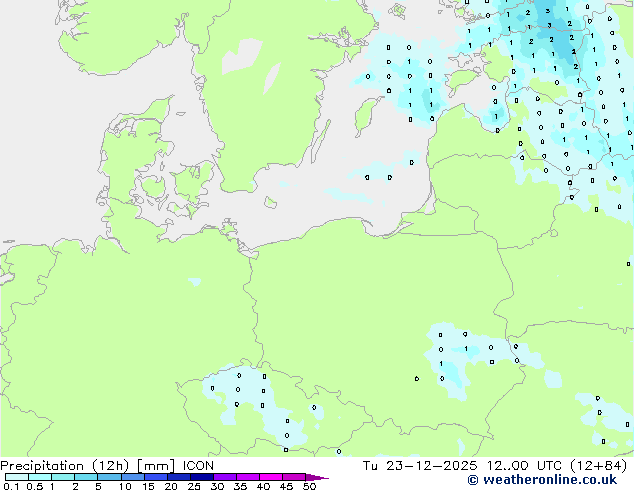Click the 'Precipitation (12h) [mm] ICON' title
634x490 pixels.
click(107, 466)
